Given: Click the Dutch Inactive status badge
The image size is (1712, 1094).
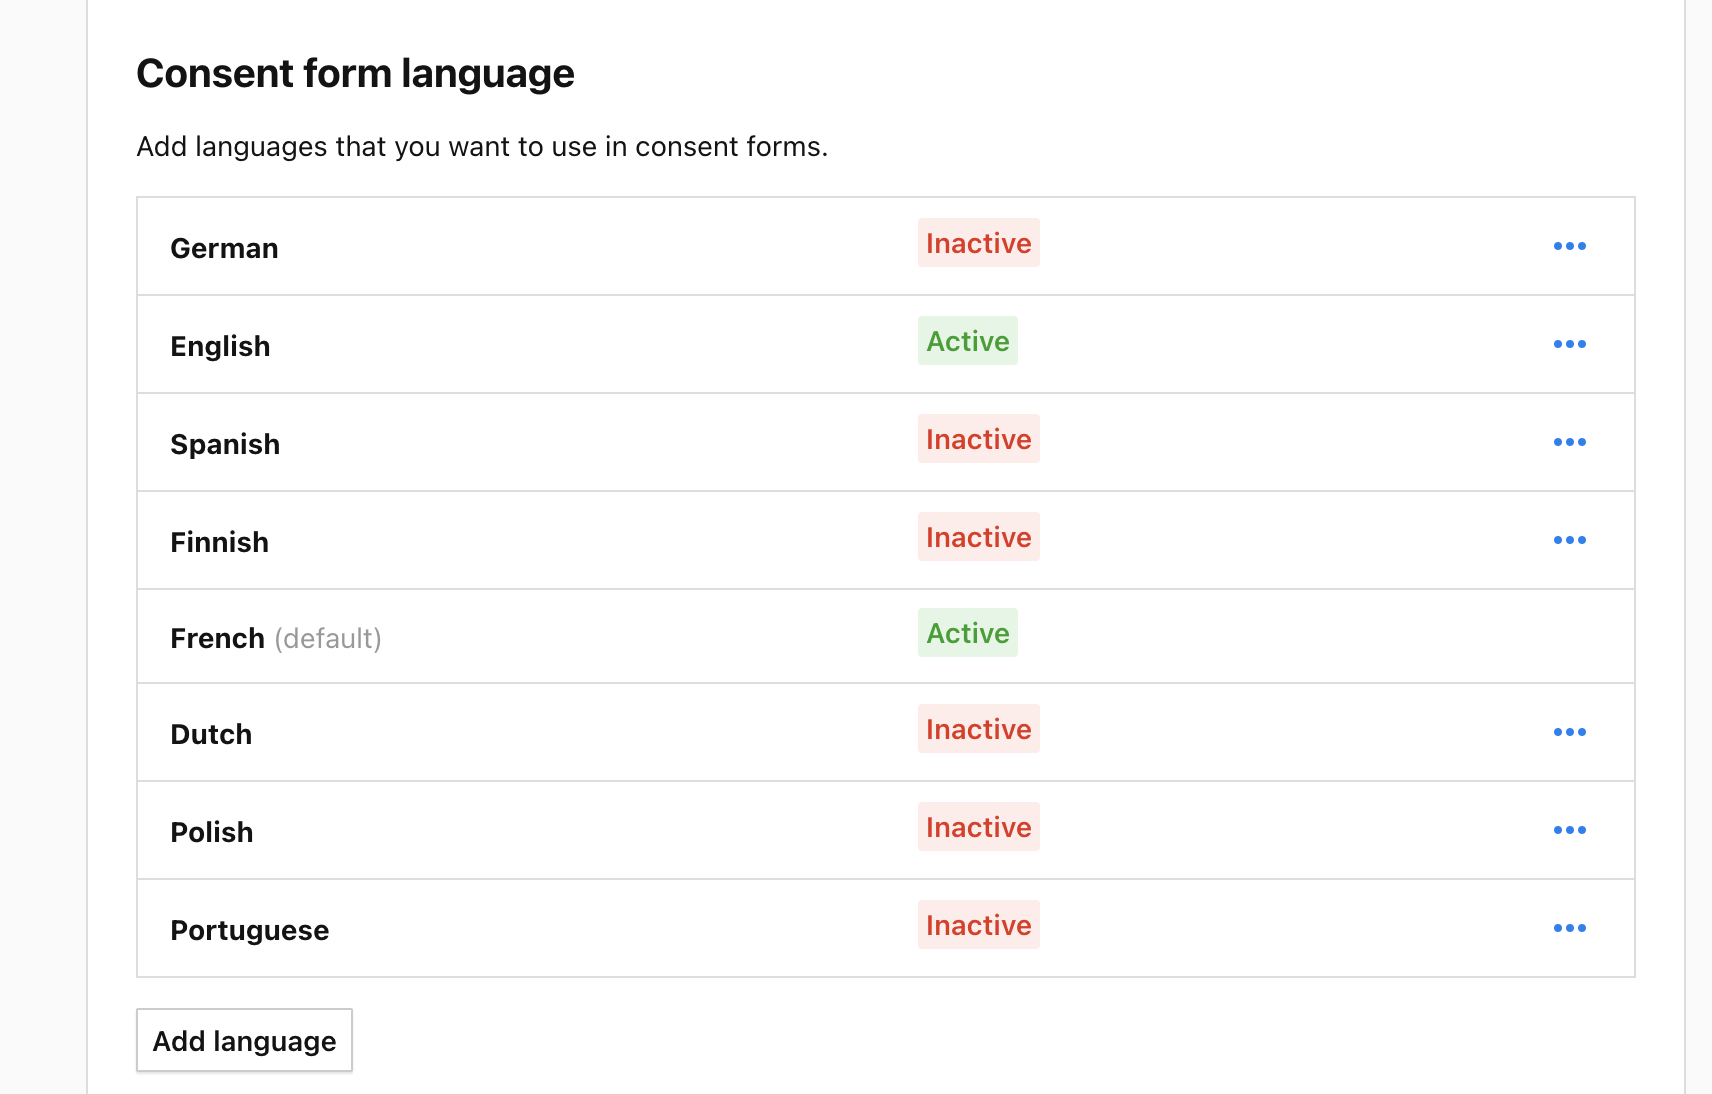Looking at the screenshot, I should point(978,729).
